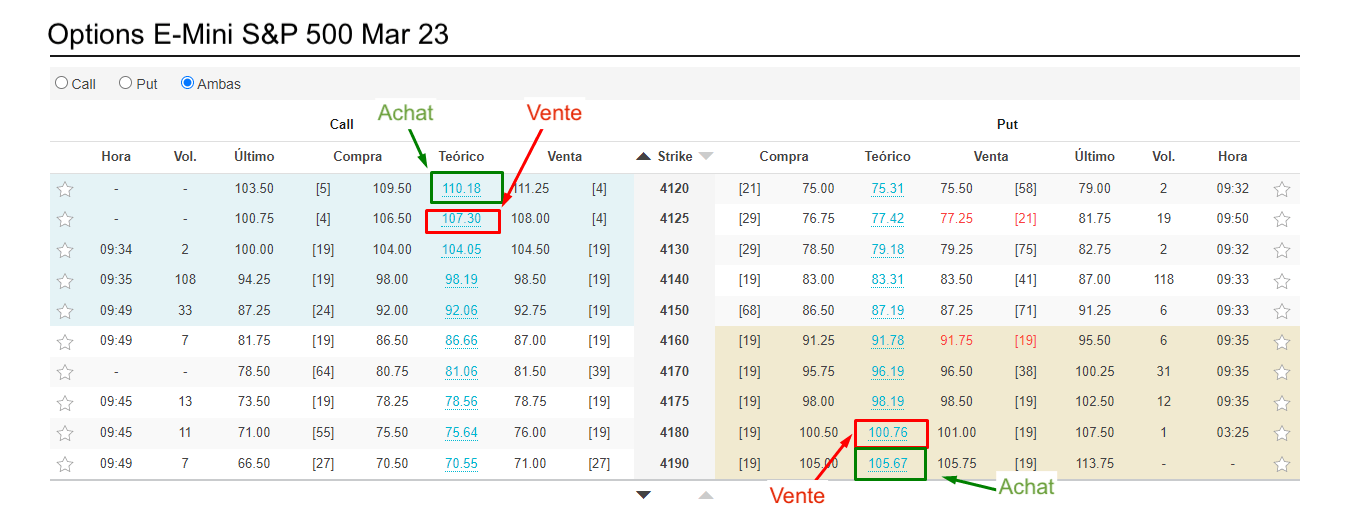Screen dimensions: 1361x510
Task: Click the call Teórico column header
Action: point(461,156)
